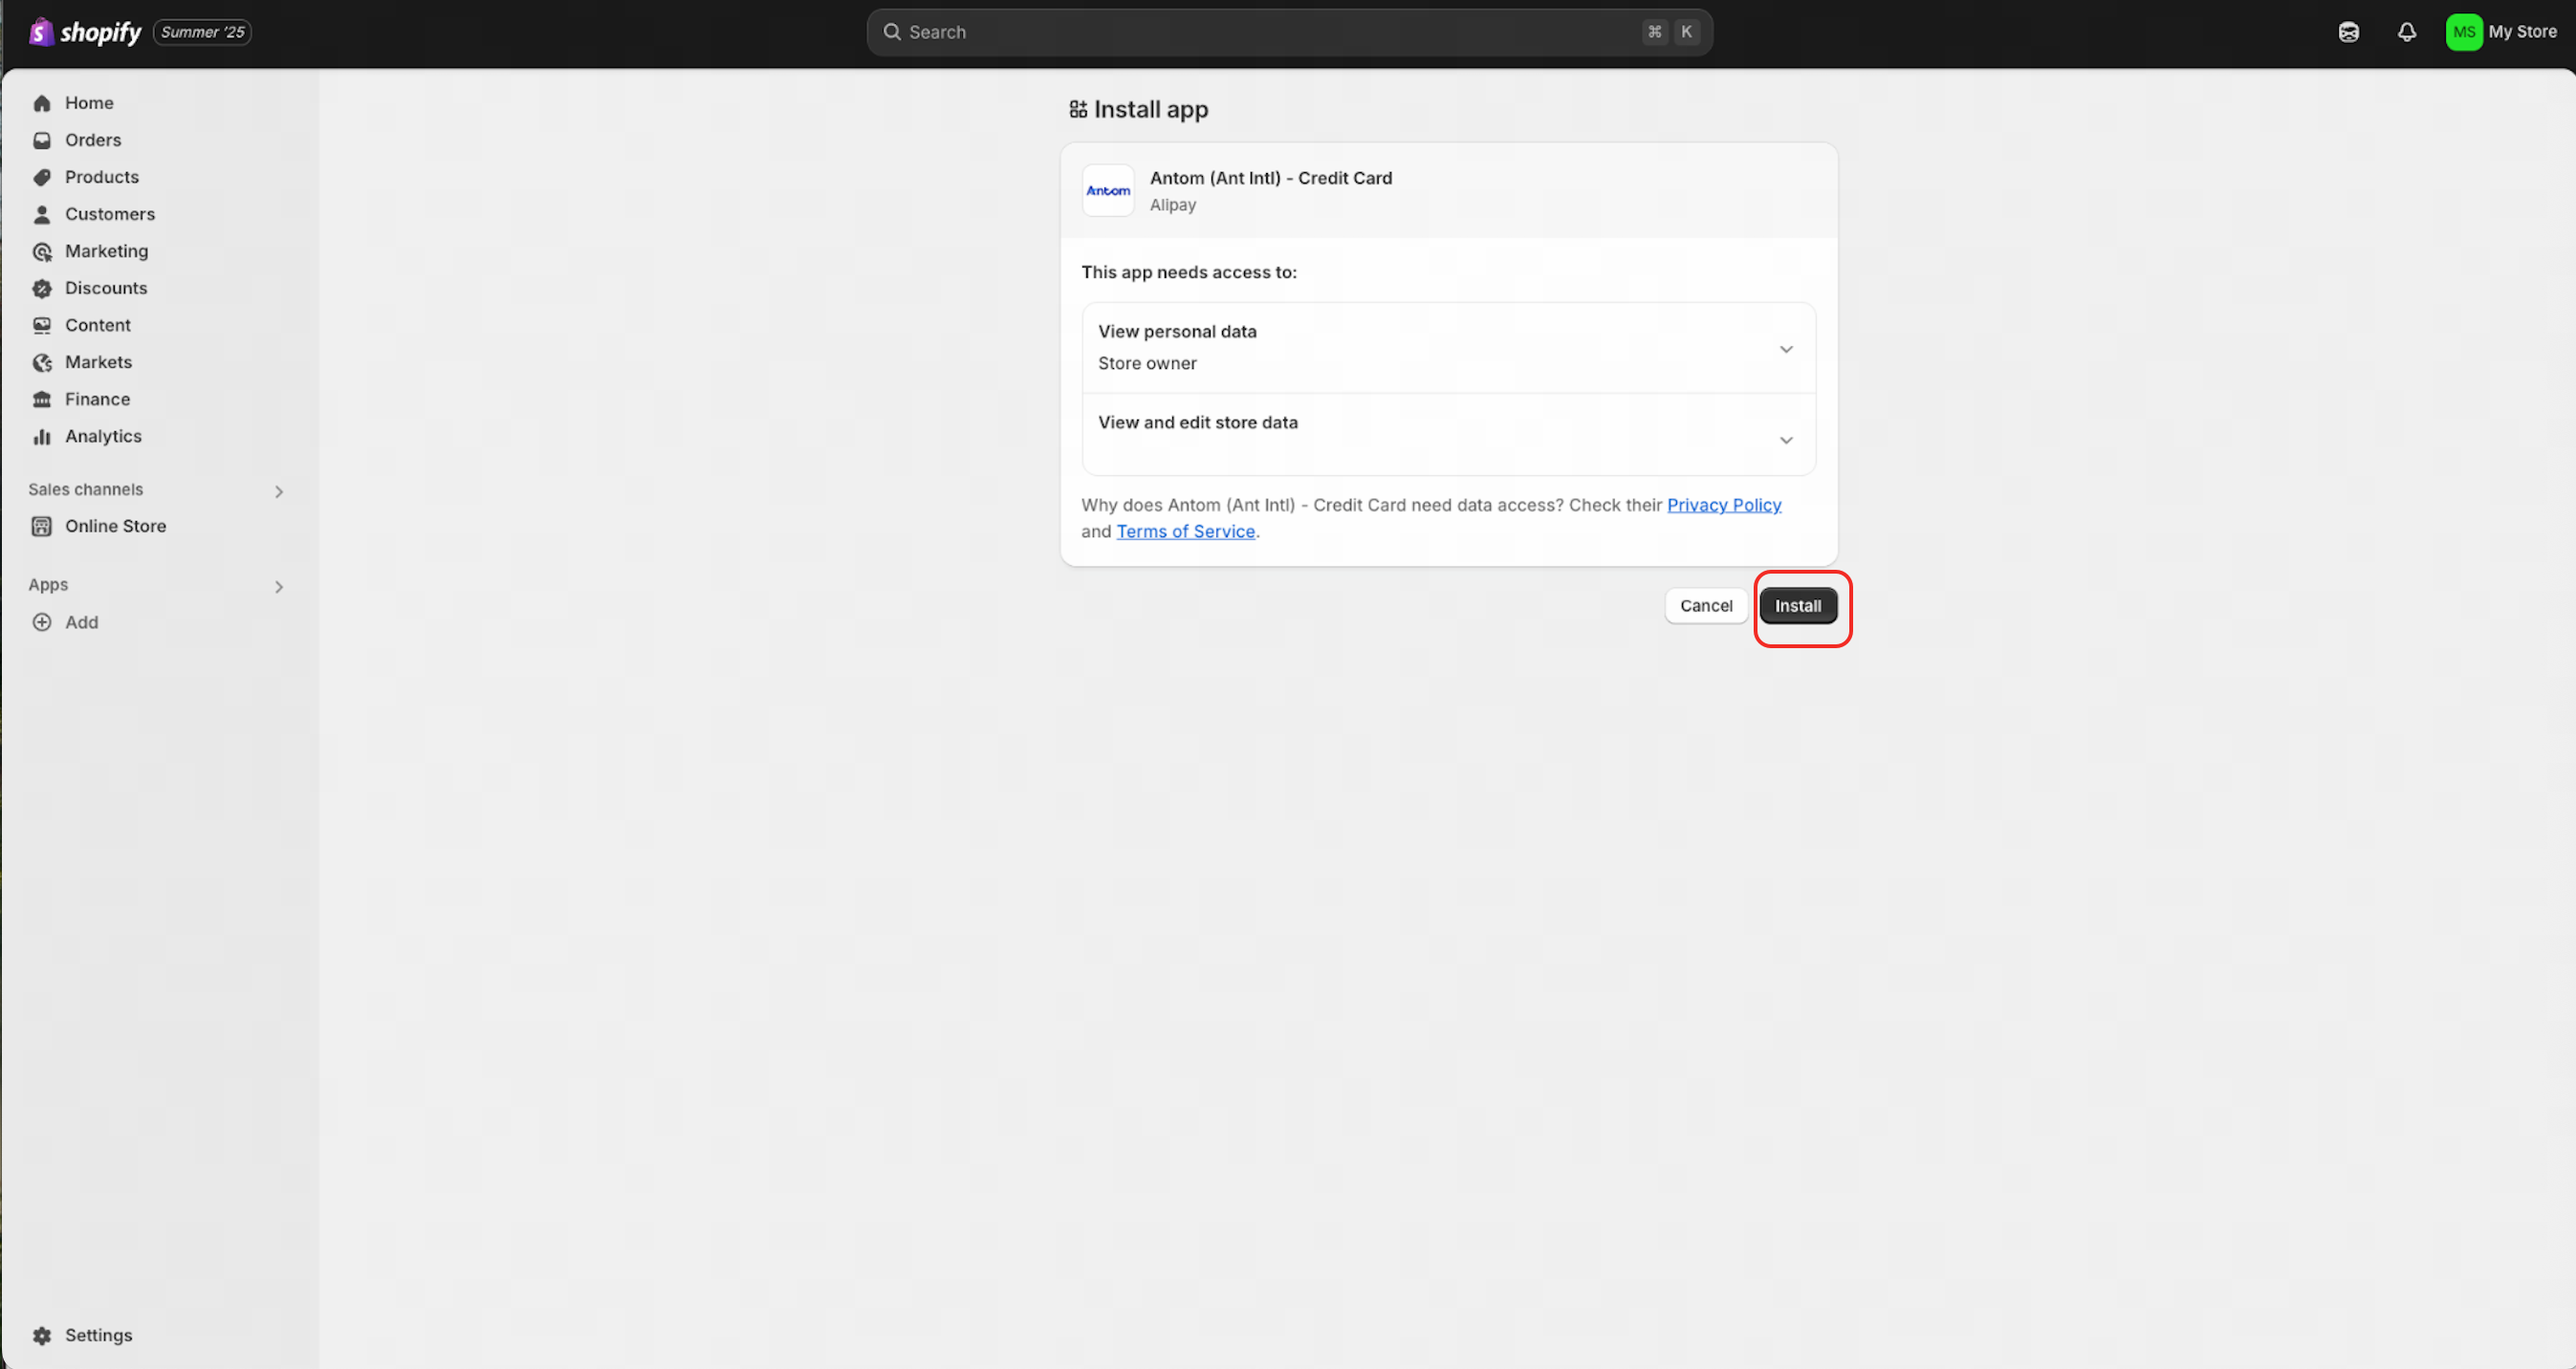Click the Markets globe icon
The width and height of the screenshot is (2576, 1369).
pyautogui.click(x=42, y=362)
